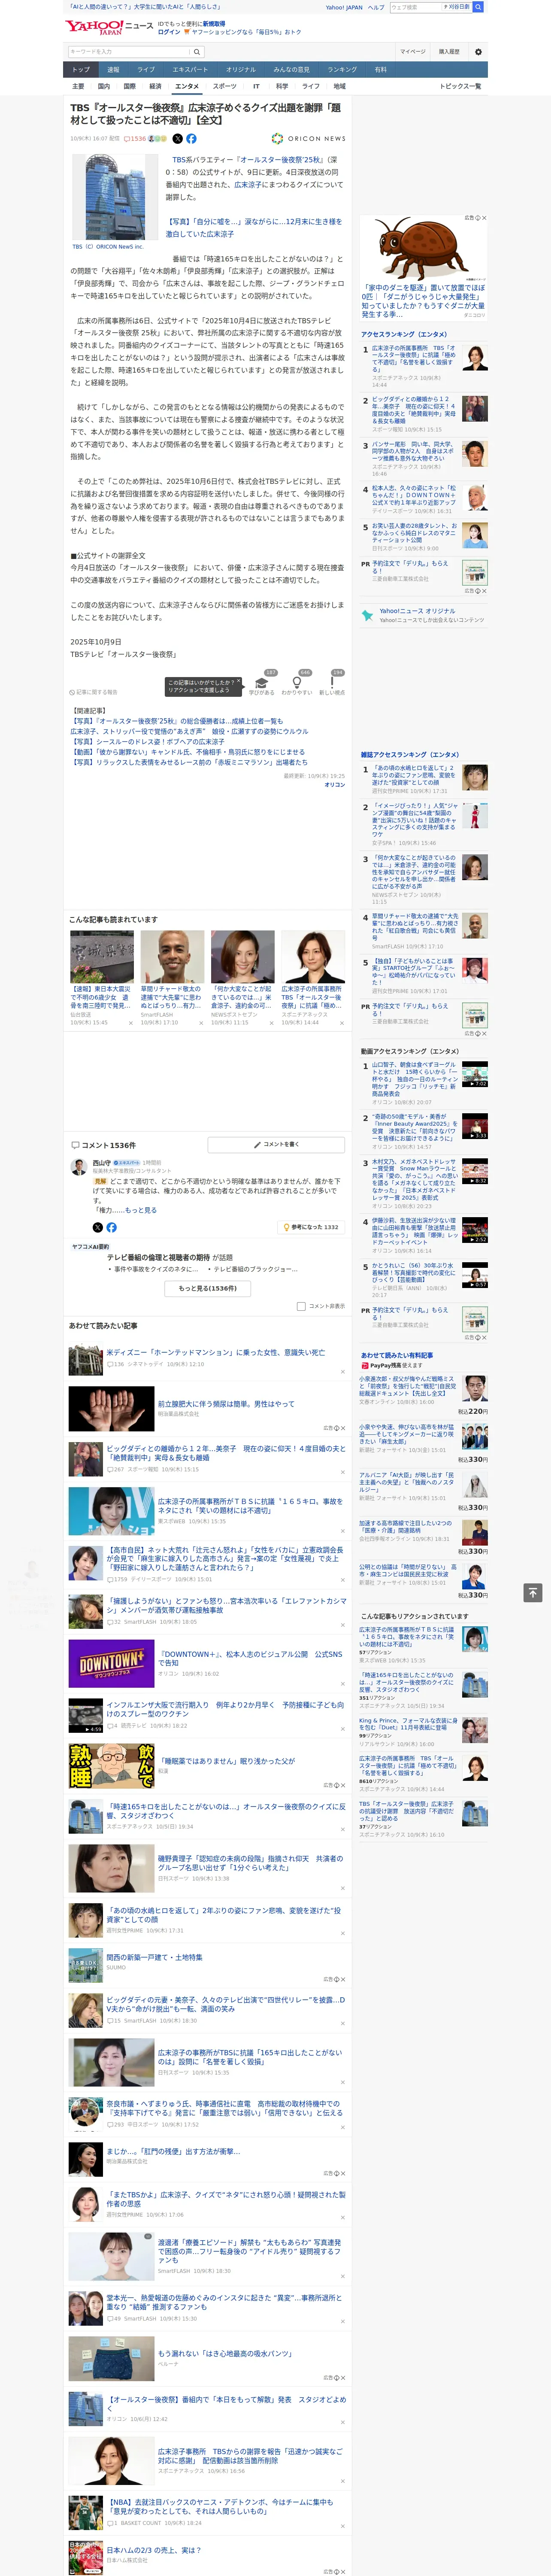The image size is (551, 2576).
Task: Open settings gear next to 購入履歴
Action: 478,52
